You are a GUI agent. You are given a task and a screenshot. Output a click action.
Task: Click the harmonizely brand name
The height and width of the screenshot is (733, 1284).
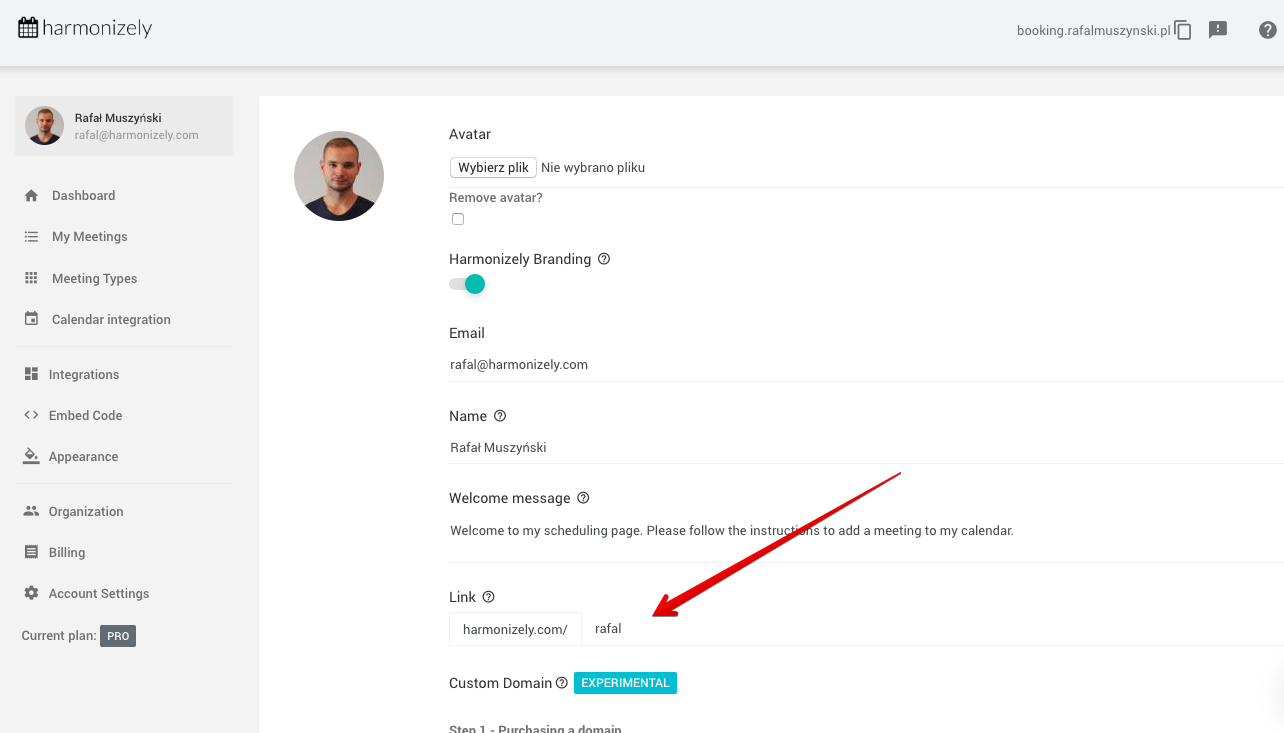tap(97, 28)
